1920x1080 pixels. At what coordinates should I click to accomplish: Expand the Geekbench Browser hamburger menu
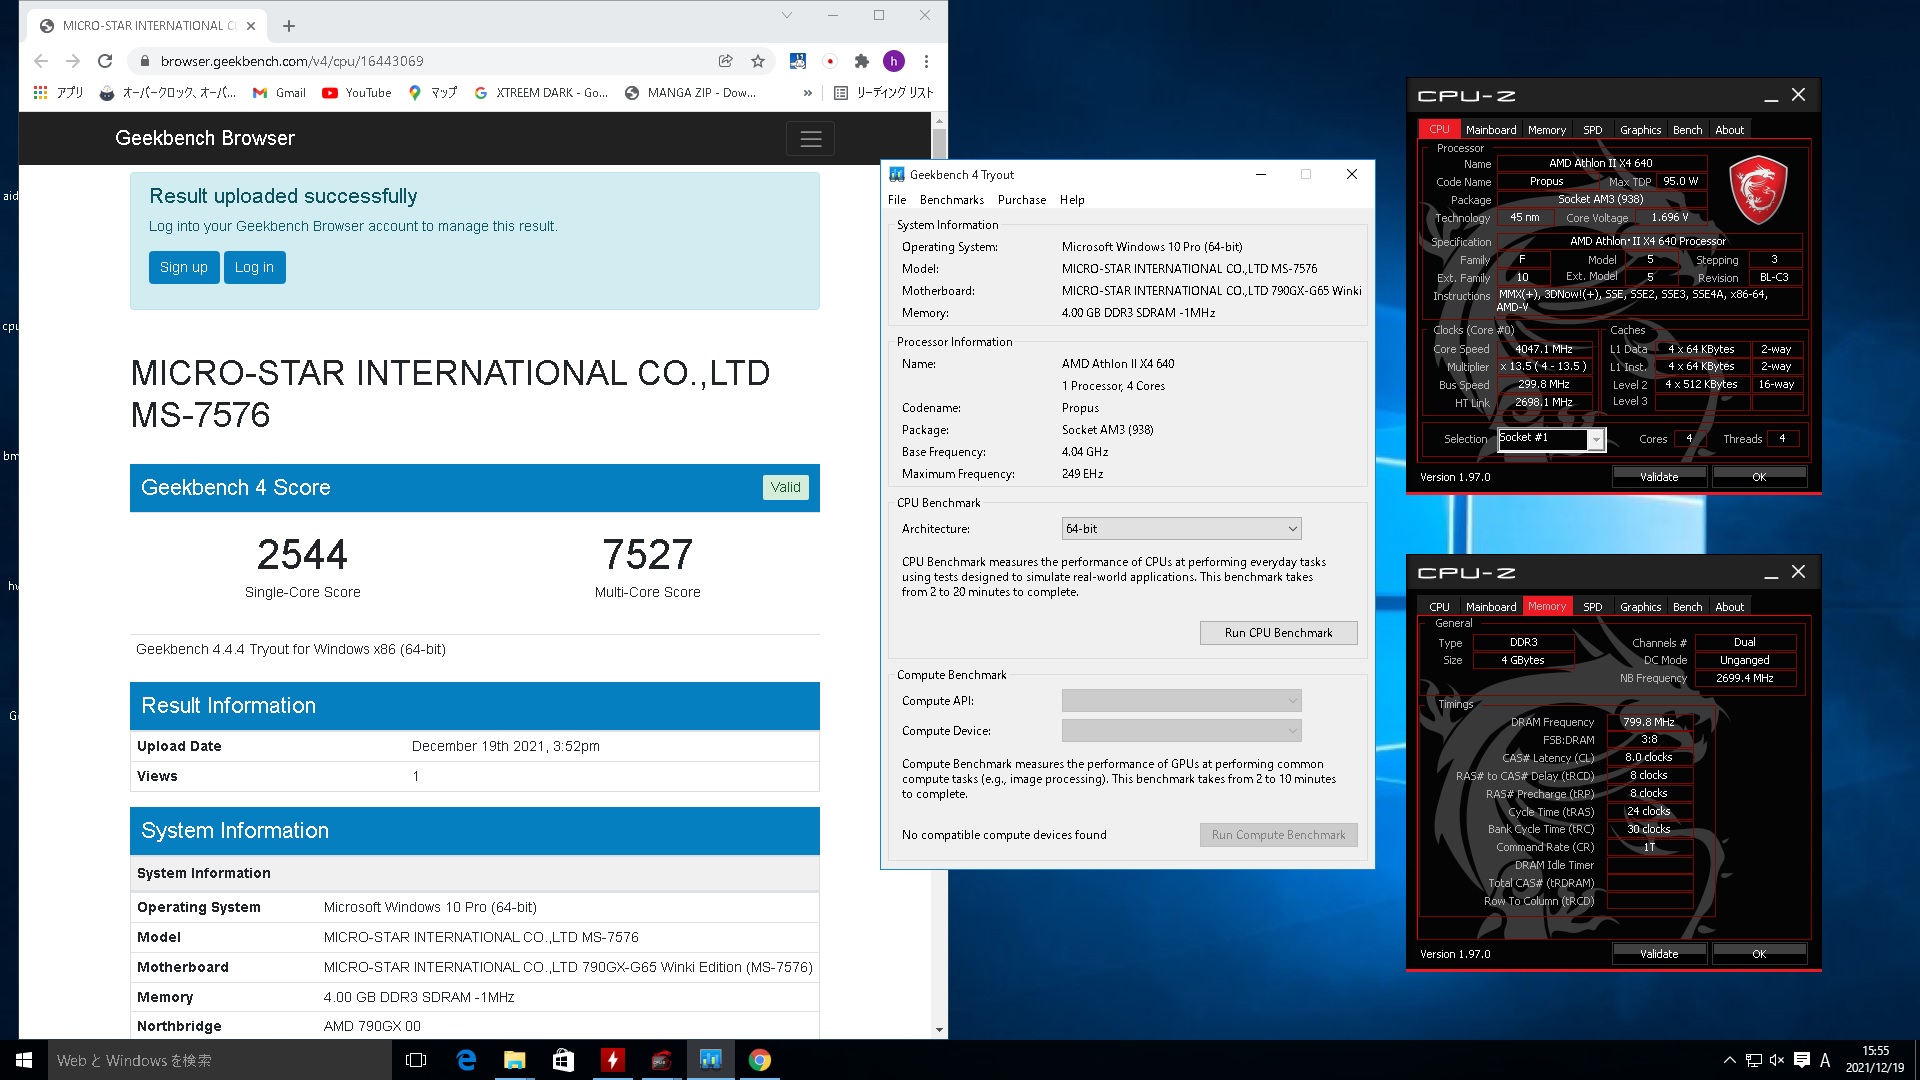[x=810, y=139]
